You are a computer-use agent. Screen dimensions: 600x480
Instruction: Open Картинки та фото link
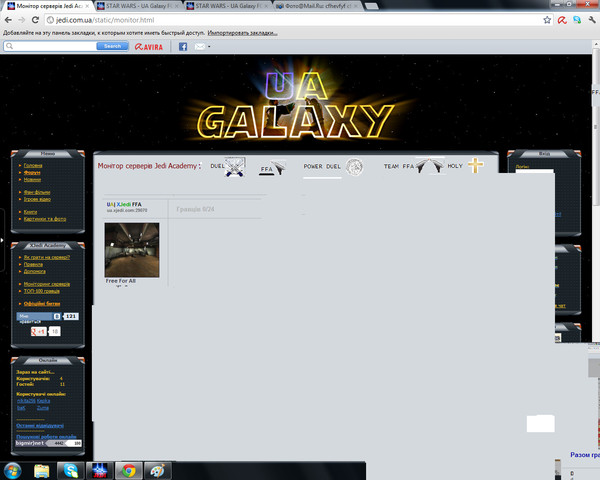[45, 219]
